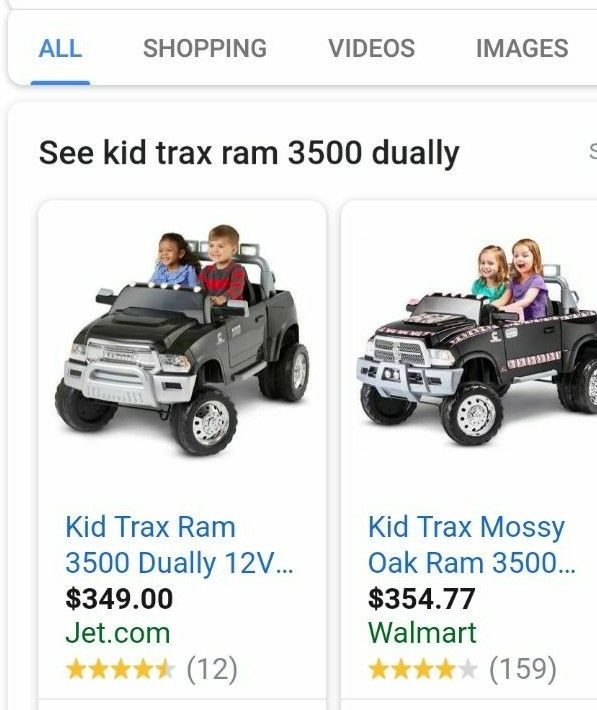
Task: Open the gray Ram 3500 truck photo
Action: pos(182,341)
